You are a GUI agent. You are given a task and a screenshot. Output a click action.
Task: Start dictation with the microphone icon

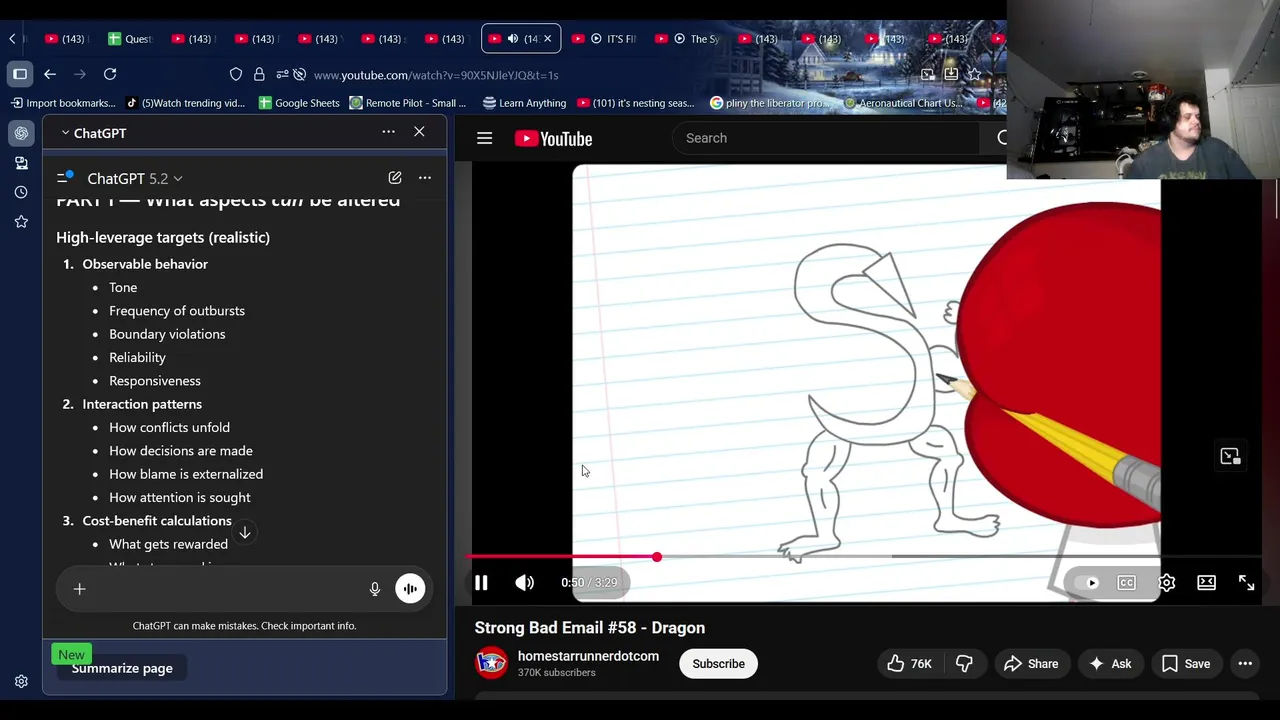(x=375, y=589)
